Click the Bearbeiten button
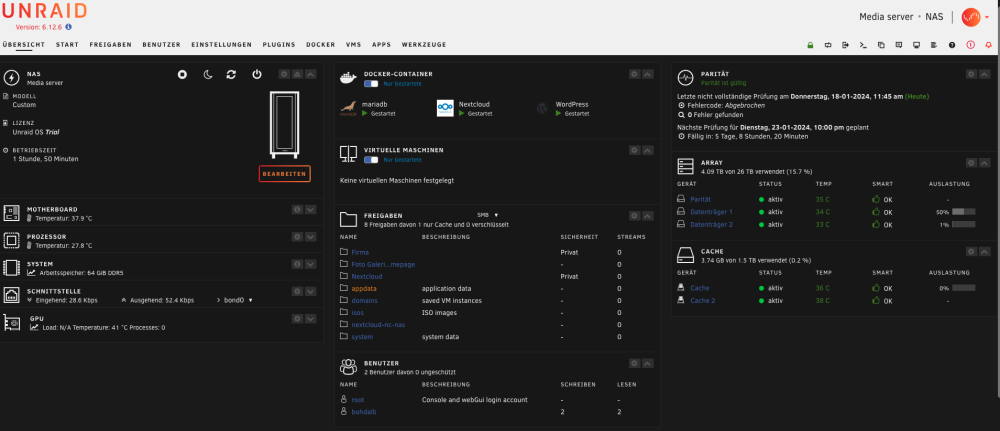This screenshot has width=1000, height=431. tap(284, 174)
